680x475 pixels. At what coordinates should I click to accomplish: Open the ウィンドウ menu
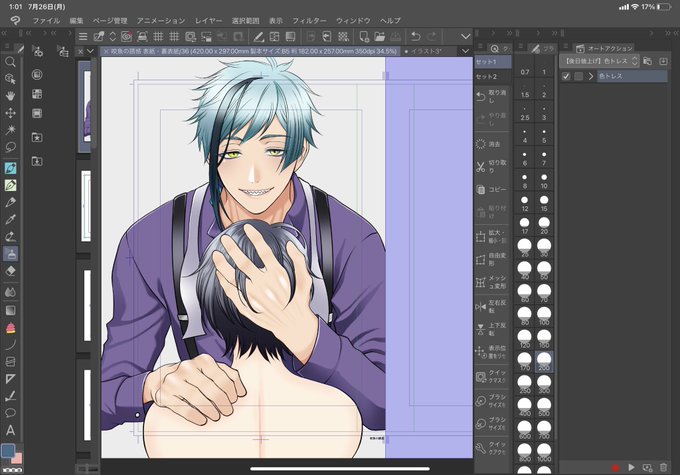[353, 20]
